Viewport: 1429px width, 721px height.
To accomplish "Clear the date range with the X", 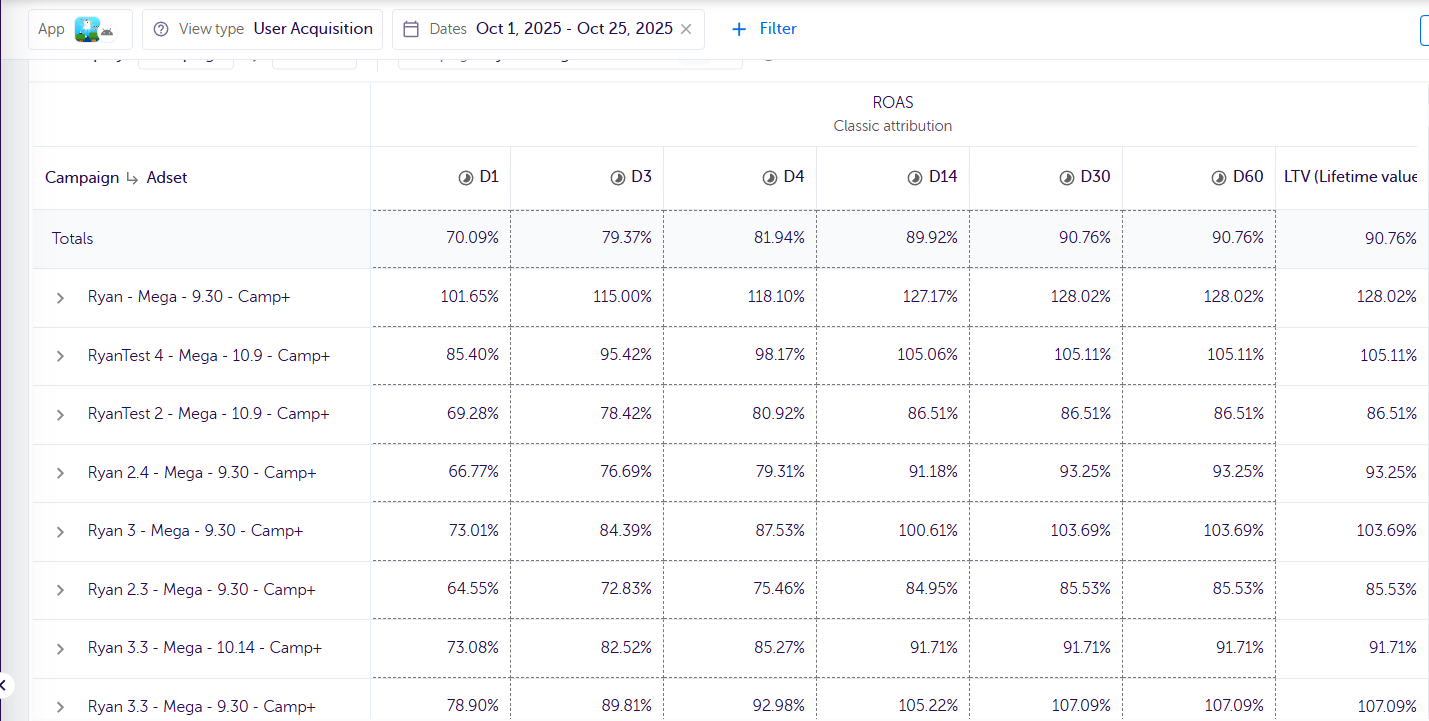I will point(686,29).
